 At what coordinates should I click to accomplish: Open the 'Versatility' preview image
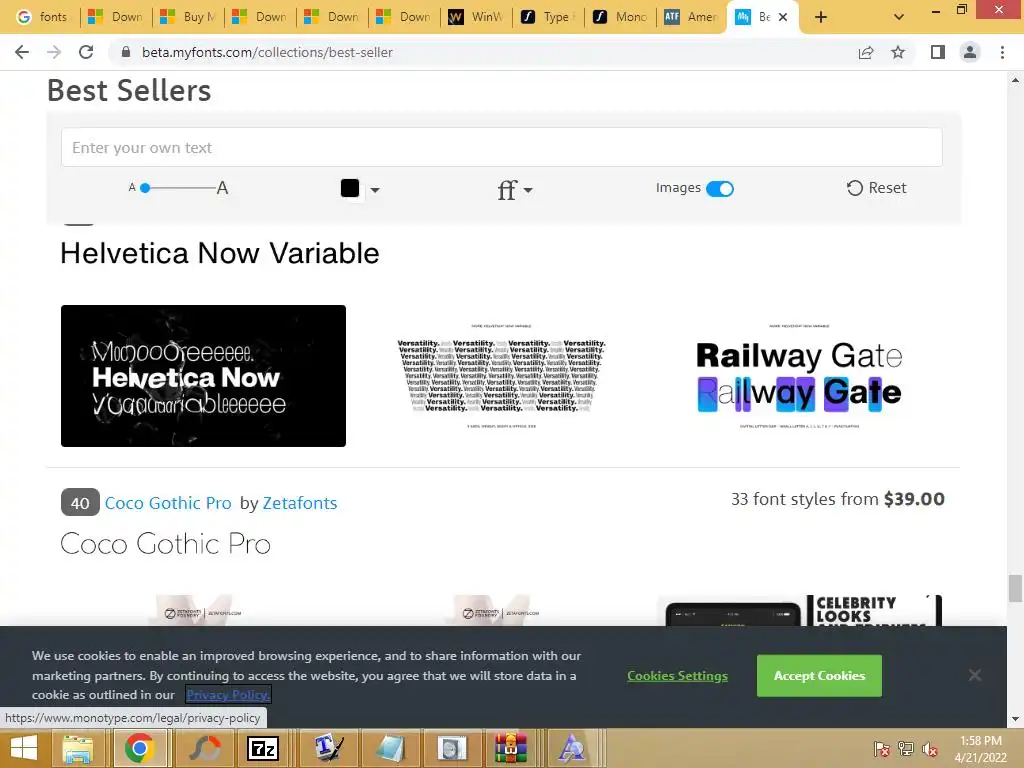[501, 376]
